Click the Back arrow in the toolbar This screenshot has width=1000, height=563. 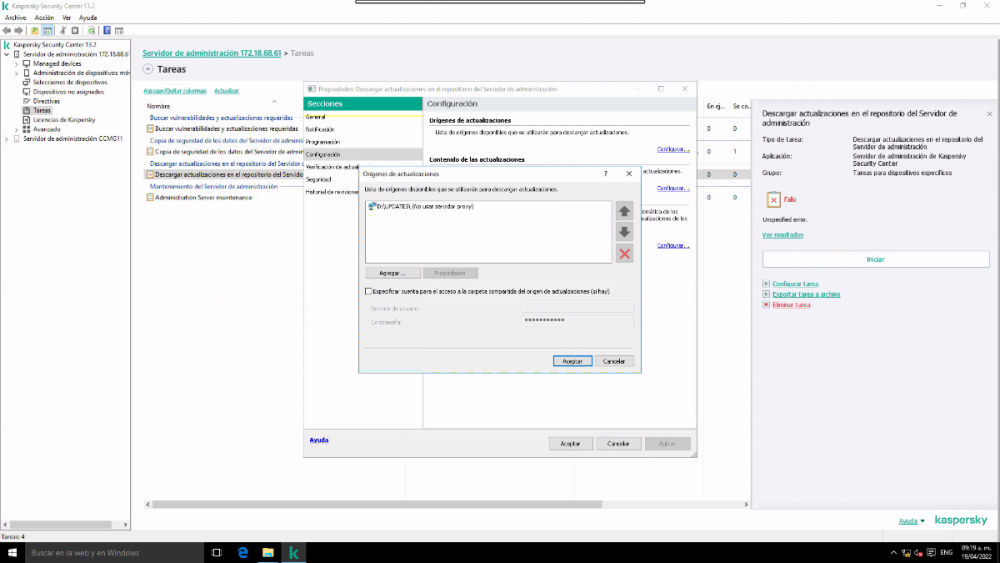point(6,31)
